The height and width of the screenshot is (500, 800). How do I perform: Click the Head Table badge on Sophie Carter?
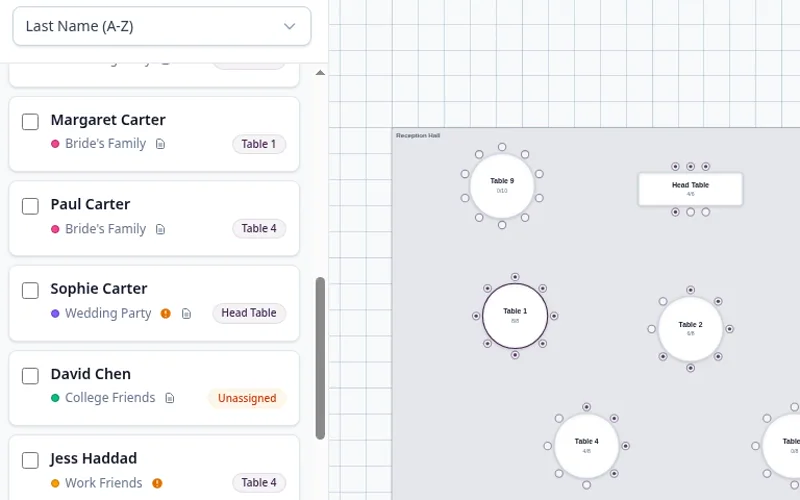tap(249, 313)
